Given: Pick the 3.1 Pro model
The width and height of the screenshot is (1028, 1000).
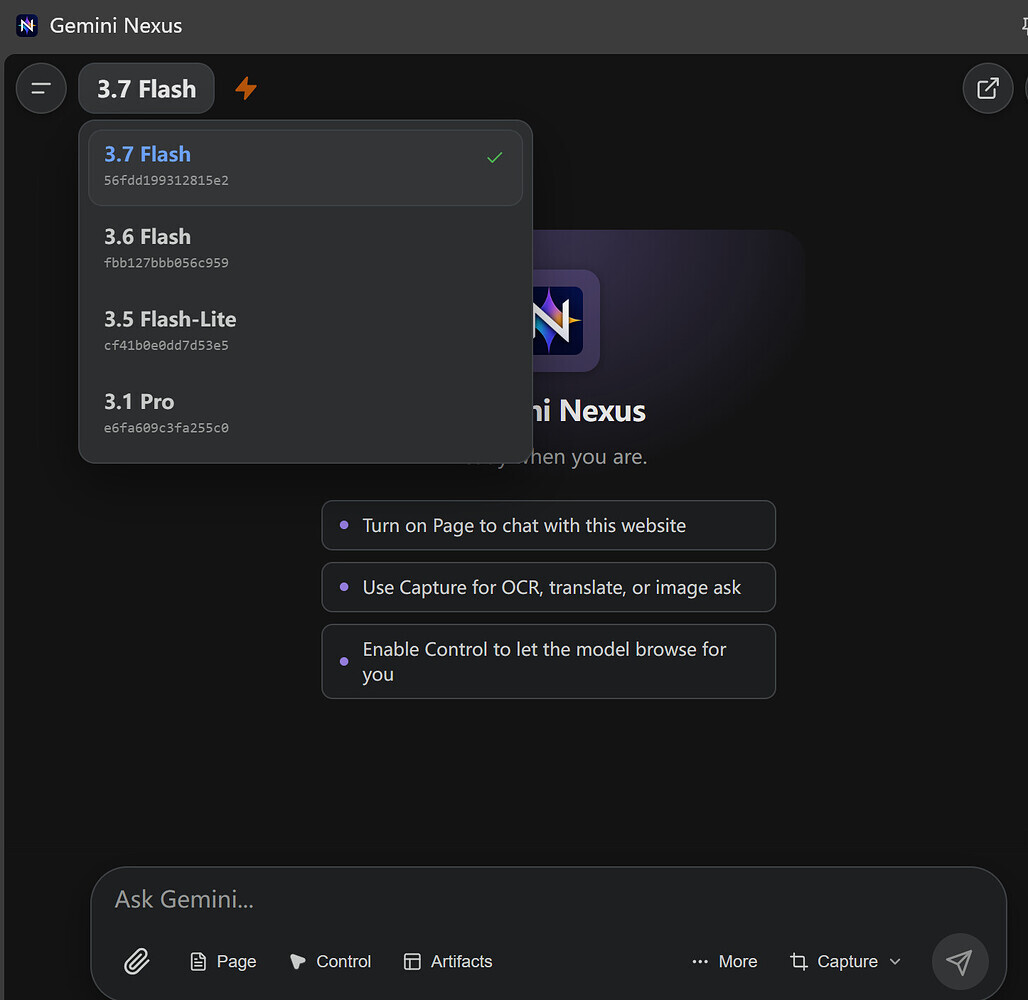Looking at the screenshot, I should point(306,414).
